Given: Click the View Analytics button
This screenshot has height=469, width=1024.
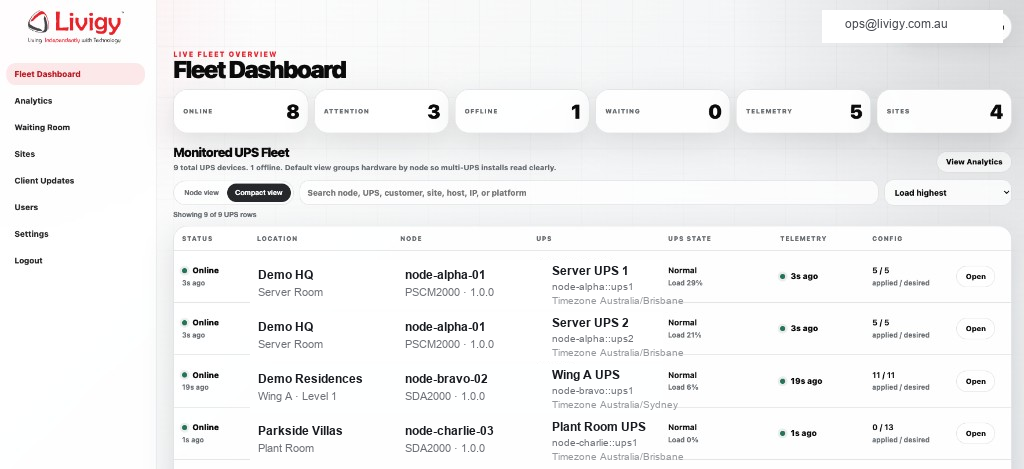Looking at the screenshot, I should 974,161.
